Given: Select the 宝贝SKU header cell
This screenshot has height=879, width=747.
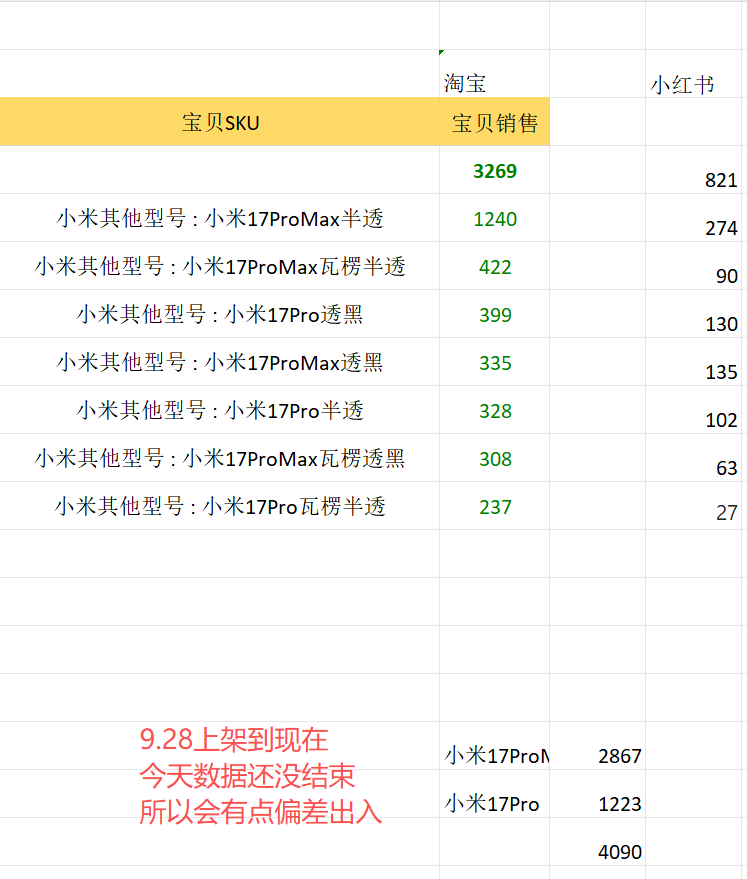Looking at the screenshot, I should [x=220, y=122].
